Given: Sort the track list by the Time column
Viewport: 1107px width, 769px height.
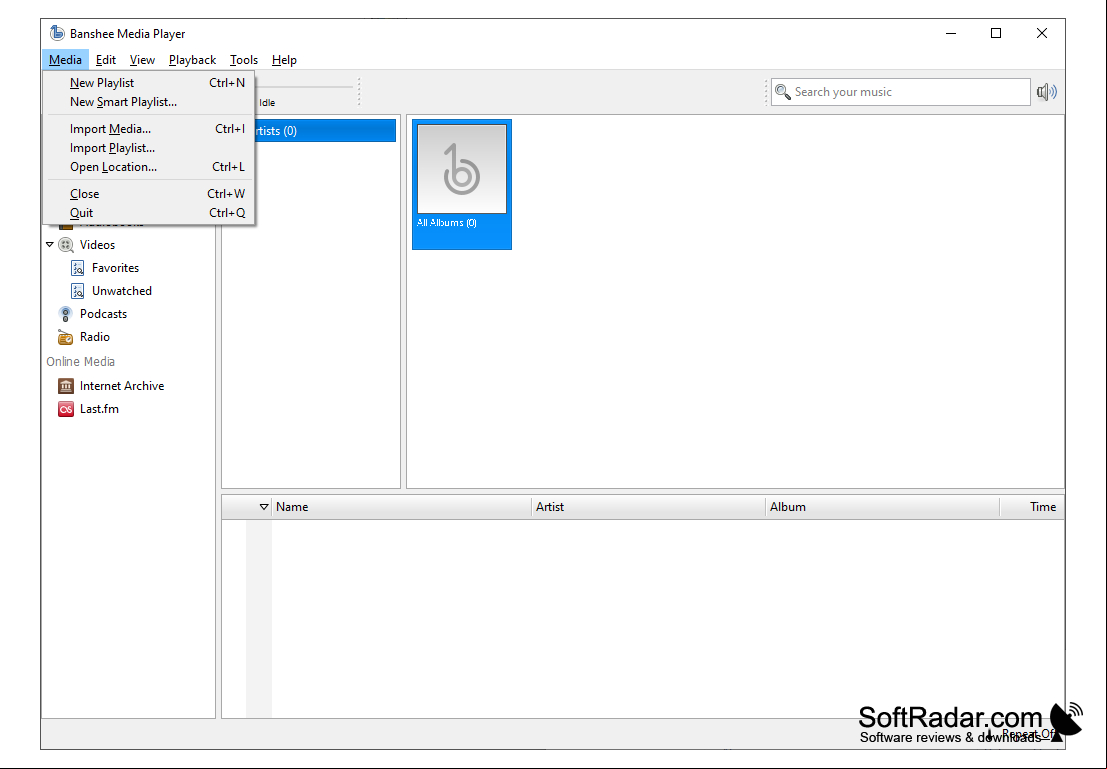Looking at the screenshot, I should pos(1032,507).
